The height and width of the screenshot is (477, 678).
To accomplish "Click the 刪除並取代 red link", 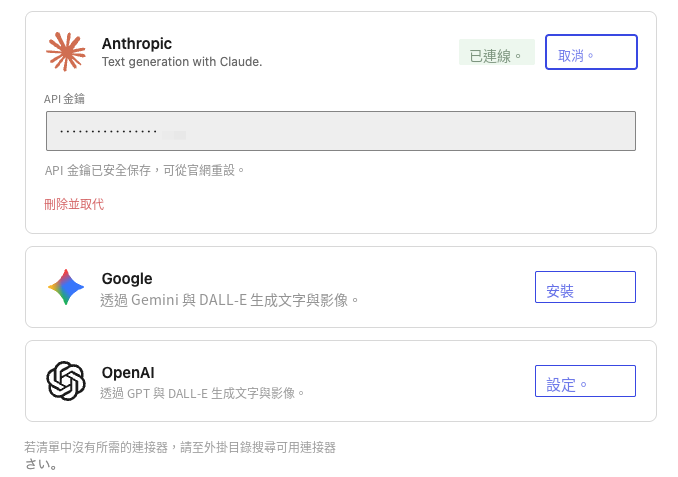I will (x=74, y=204).
